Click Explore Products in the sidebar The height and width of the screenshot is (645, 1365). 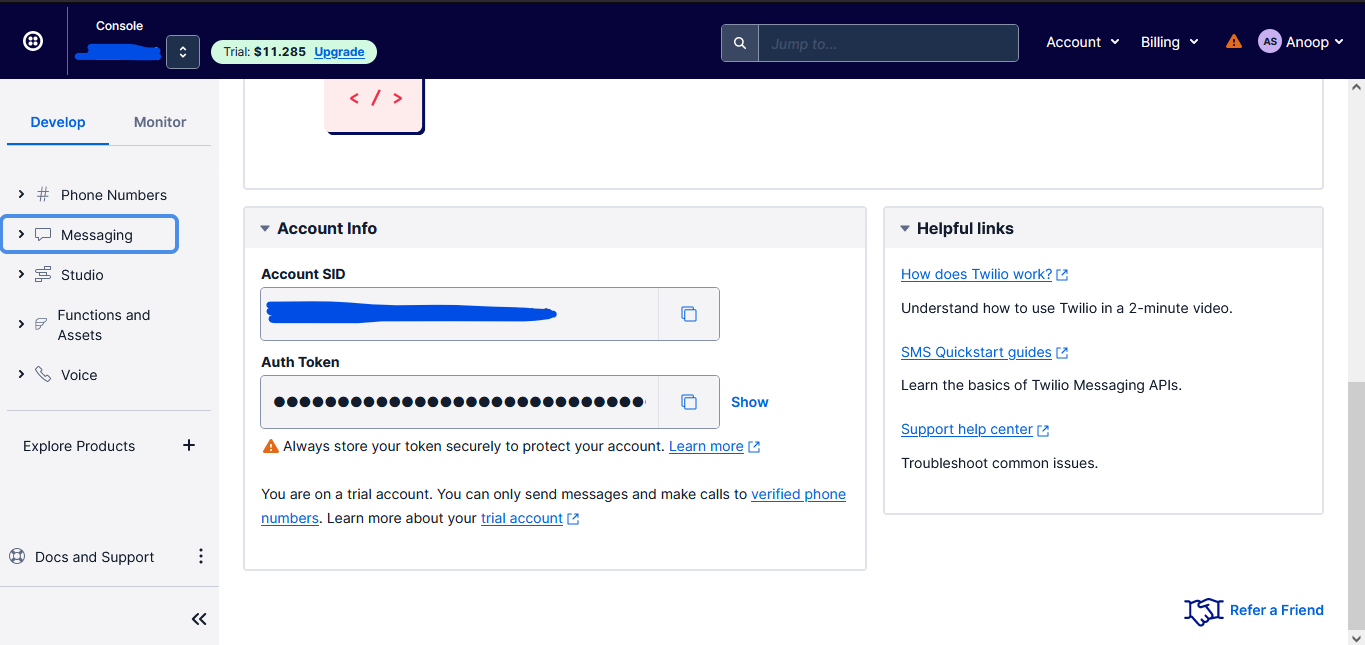79,446
